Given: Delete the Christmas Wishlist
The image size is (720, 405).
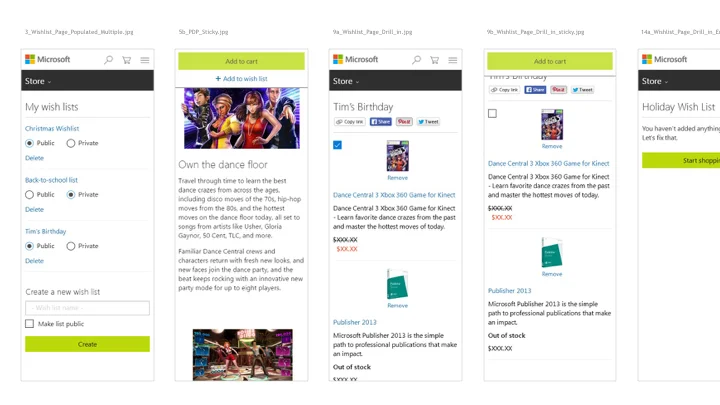Looking at the screenshot, I should coord(34,158).
